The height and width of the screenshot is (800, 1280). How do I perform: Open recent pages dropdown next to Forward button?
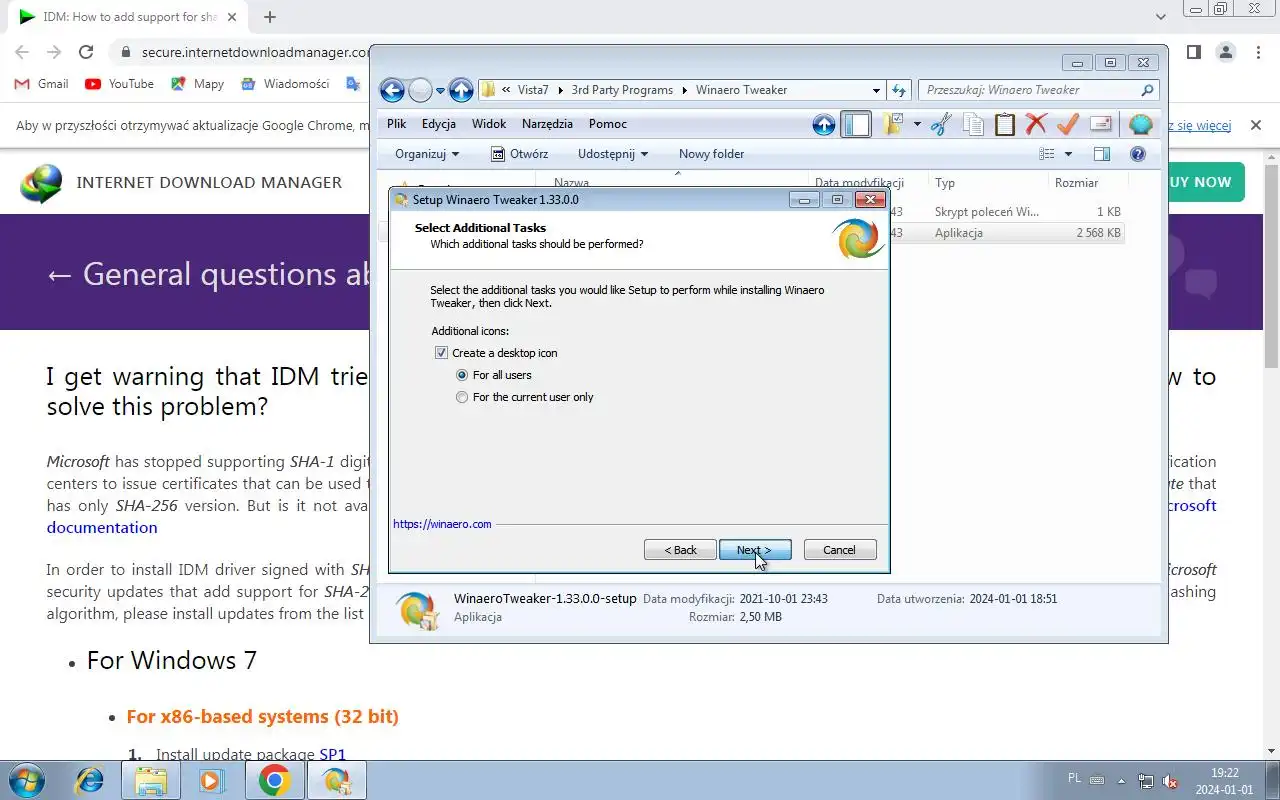click(x=440, y=91)
